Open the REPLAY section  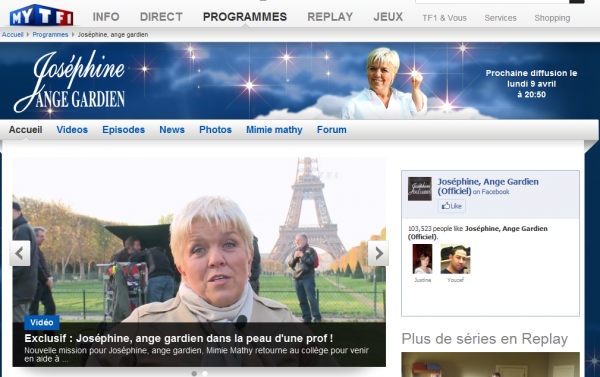point(330,17)
